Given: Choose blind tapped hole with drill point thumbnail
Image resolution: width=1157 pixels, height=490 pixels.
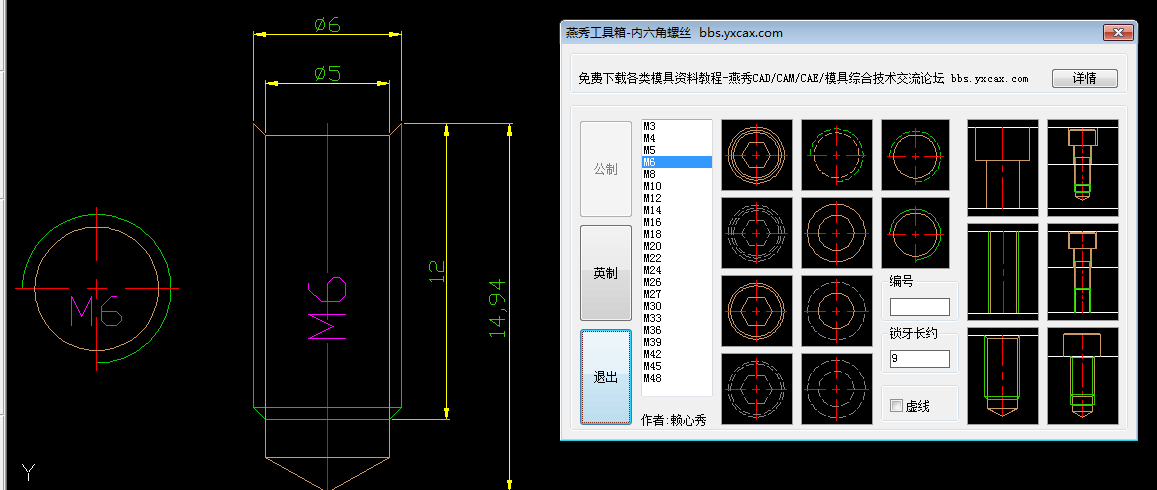Looking at the screenshot, I should 1003,376.
